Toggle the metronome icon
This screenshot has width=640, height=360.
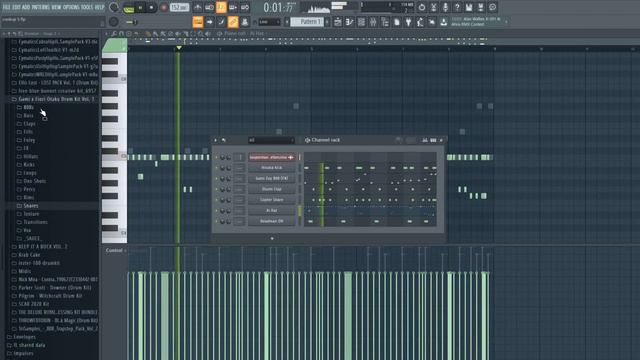tap(198, 7)
